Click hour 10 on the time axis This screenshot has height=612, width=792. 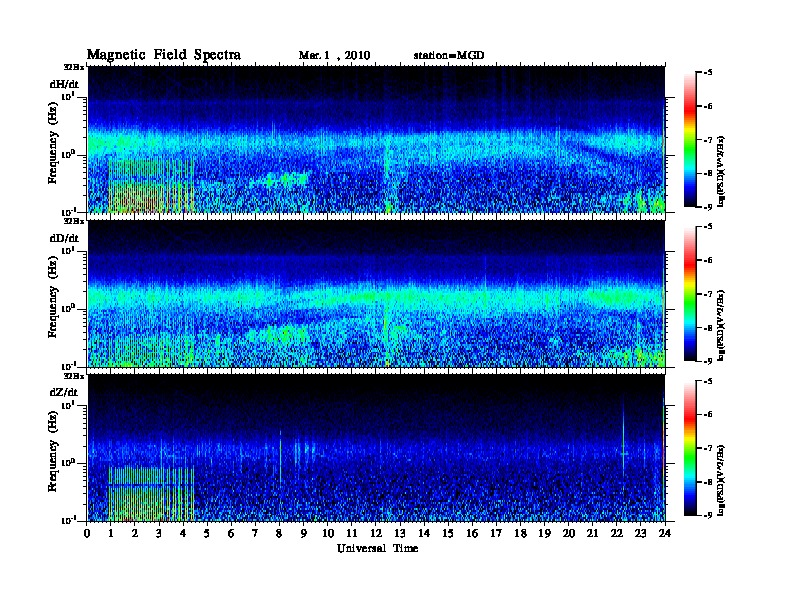click(x=328, y=533)
